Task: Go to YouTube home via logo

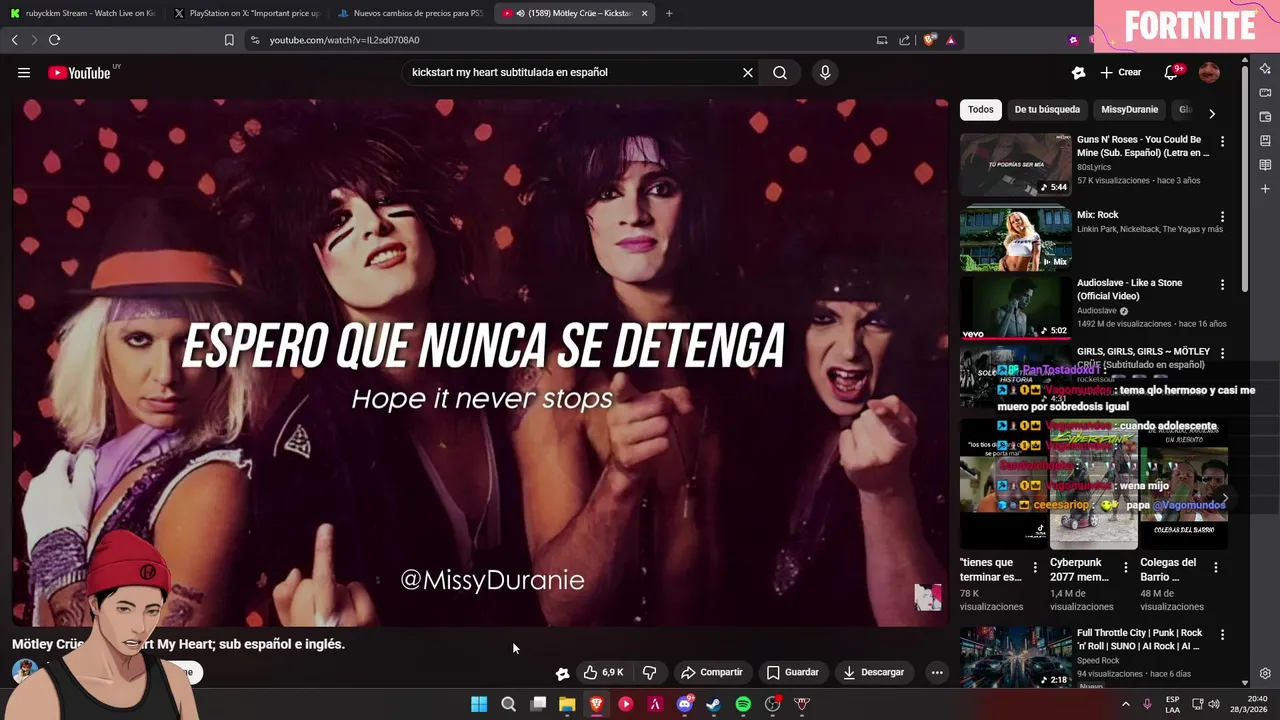Action: point(79,72)
